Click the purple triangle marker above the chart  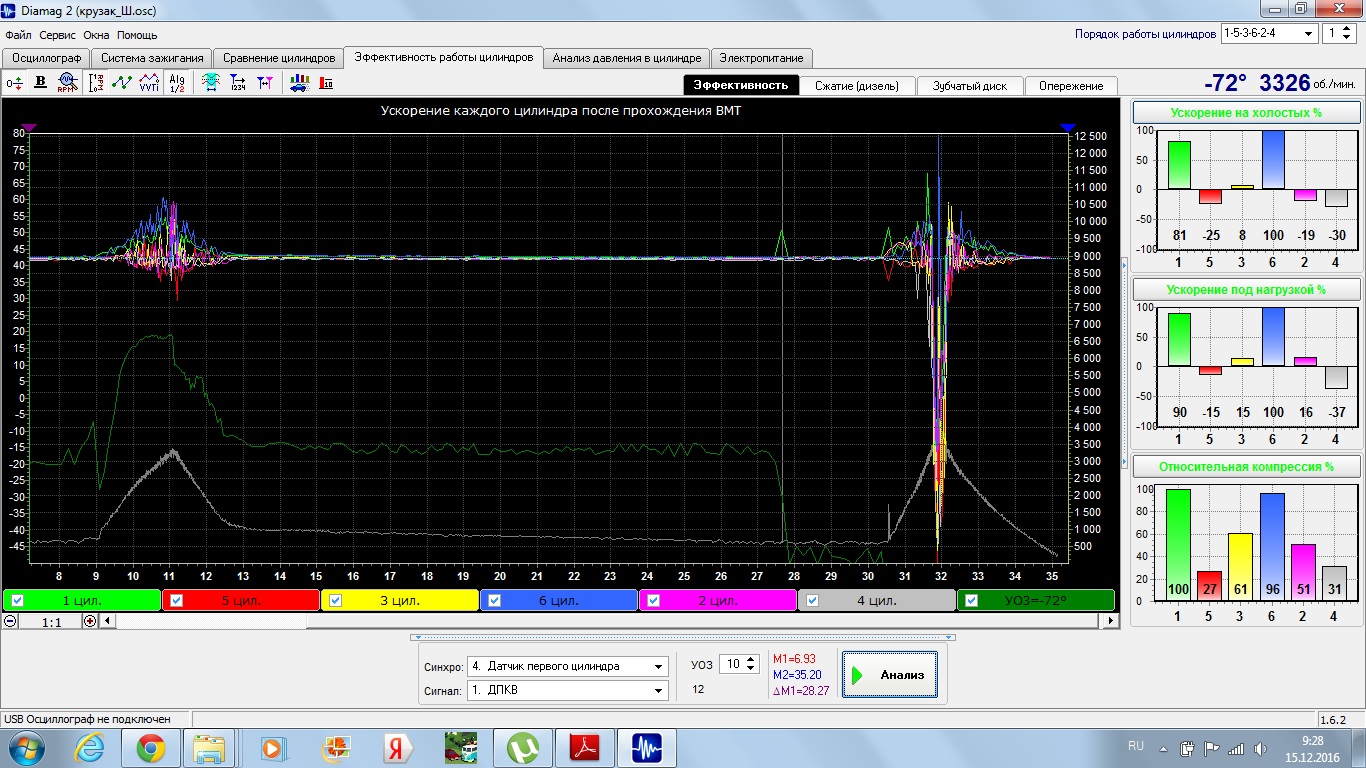[28, 127]
